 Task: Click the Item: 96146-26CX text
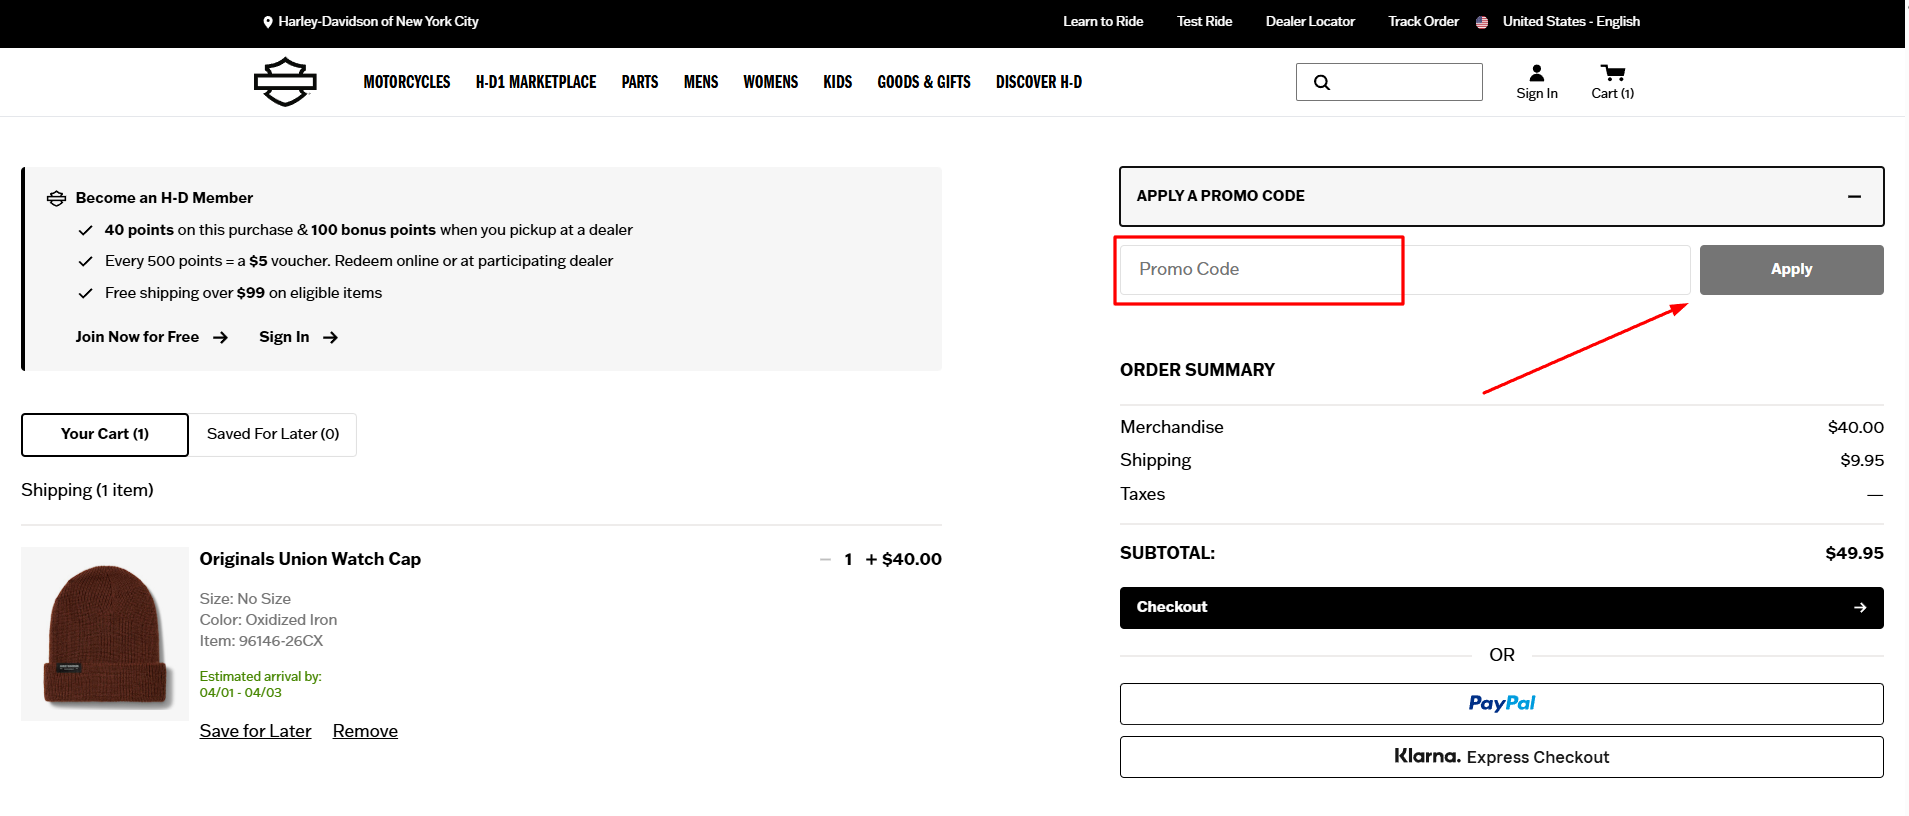(x=261, y=641)
